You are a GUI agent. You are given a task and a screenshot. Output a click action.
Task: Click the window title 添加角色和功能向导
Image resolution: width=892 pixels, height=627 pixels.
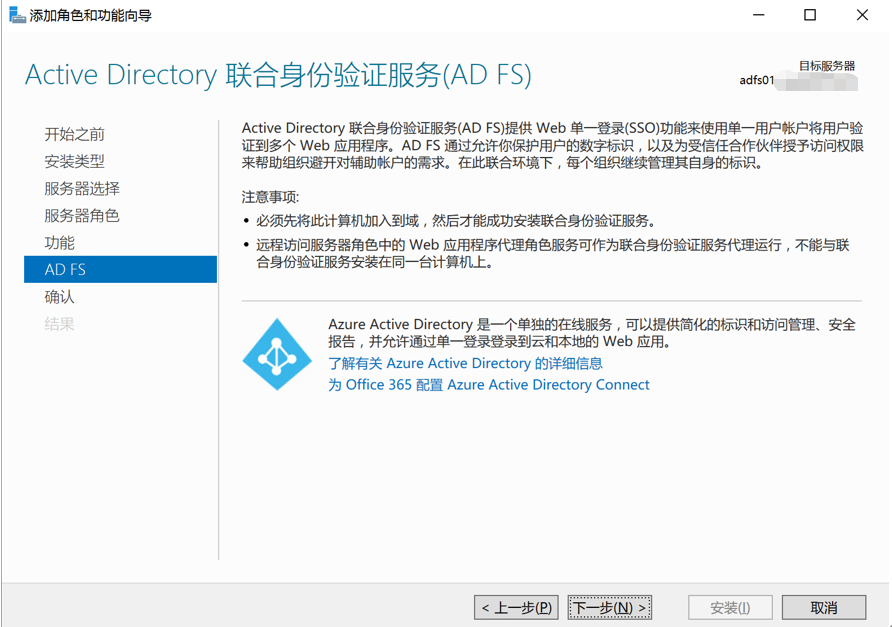pyautogui.click(x=90, y=15)
